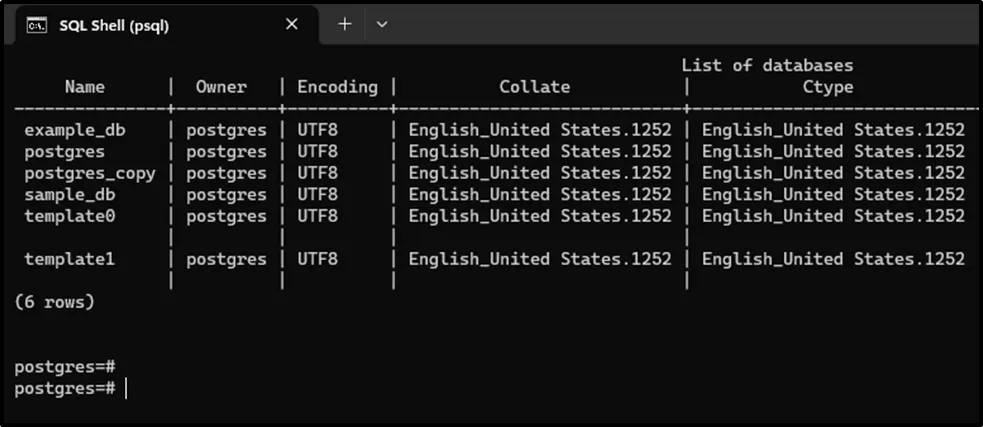Expand the new tab profile dropdown chevron
The width and height of the screenshot is (983, 427).
(x=382, y=24)
